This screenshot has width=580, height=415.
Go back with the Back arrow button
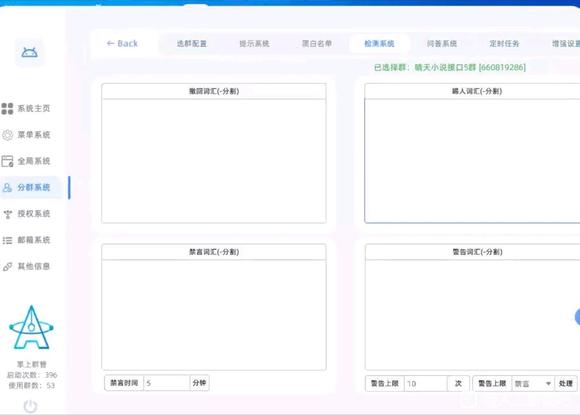(122, 44)
